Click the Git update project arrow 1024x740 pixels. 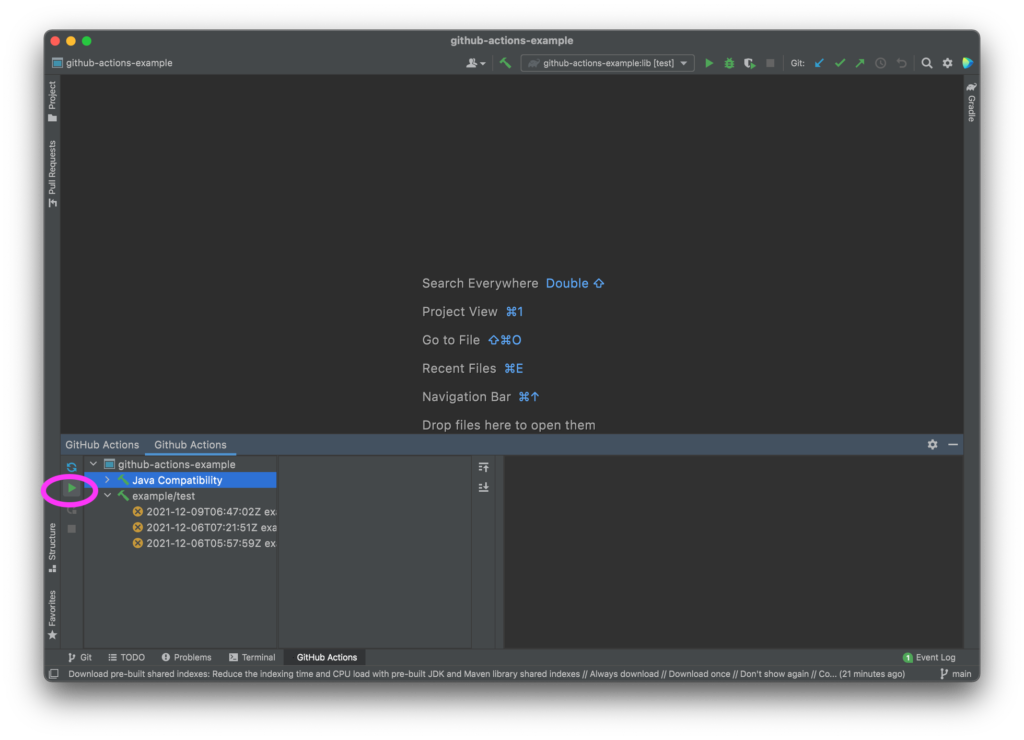819,63
